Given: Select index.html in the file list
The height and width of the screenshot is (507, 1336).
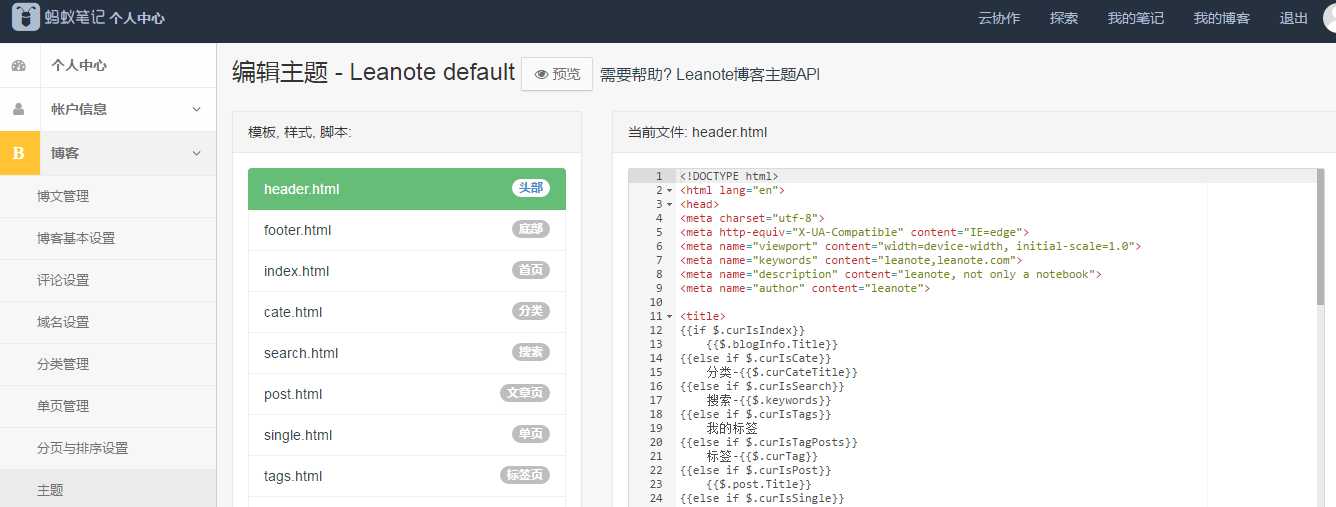Looking at the screenshot, I should (407, 271).
